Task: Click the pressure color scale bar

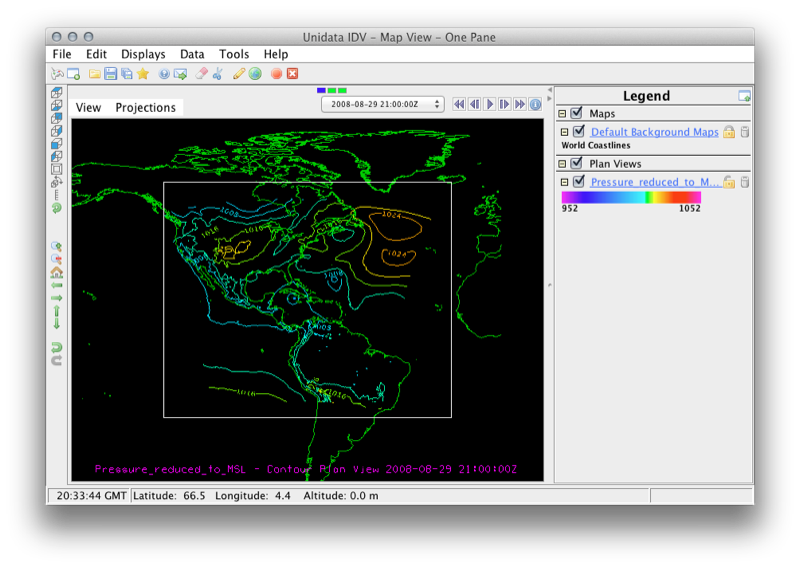Action: pos(631,197)
